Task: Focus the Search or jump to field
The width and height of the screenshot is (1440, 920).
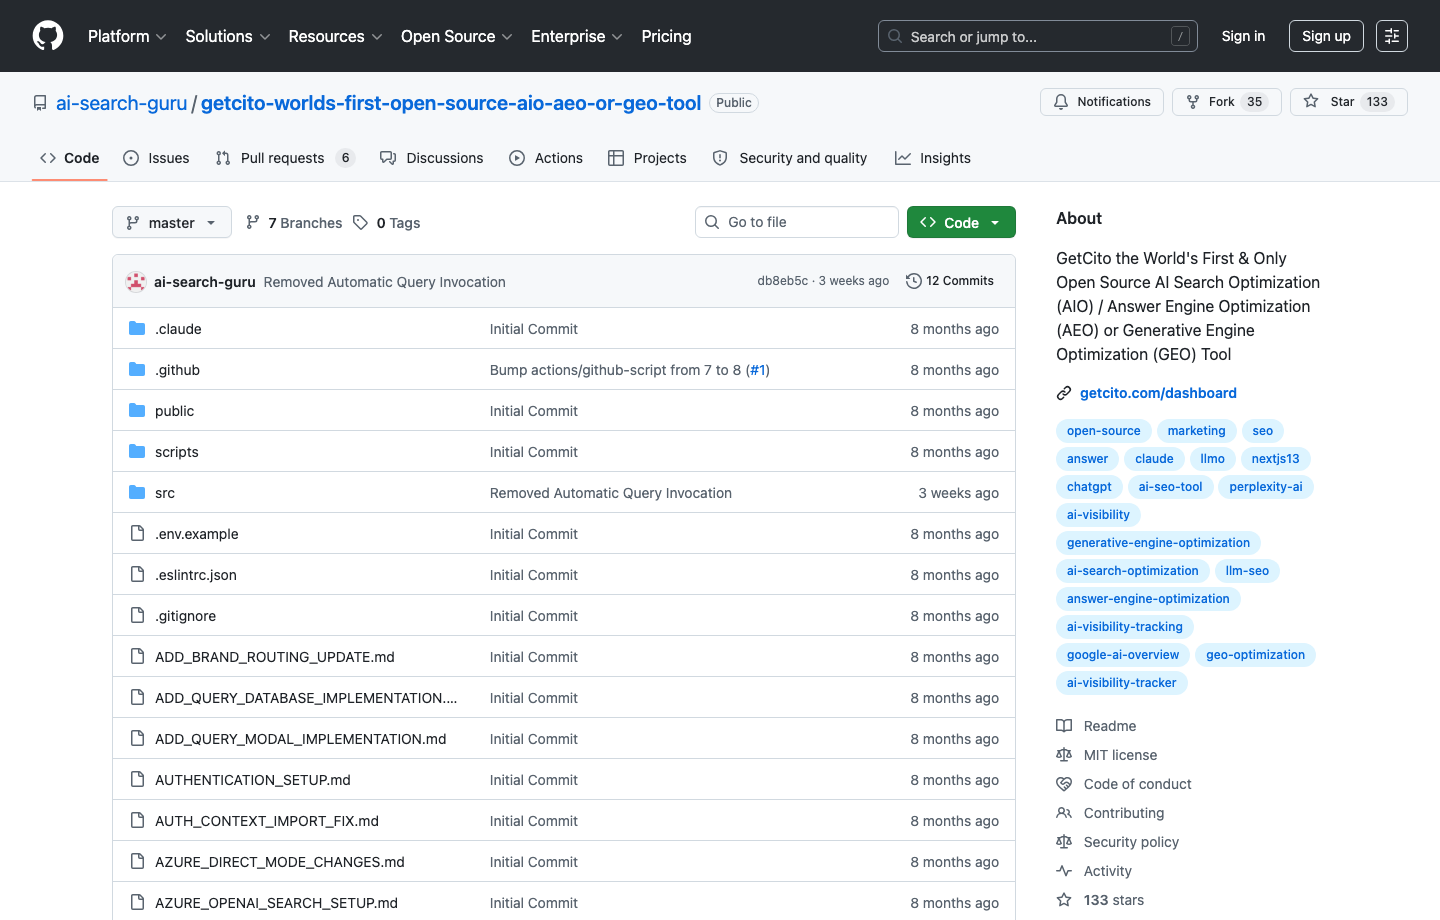Action: (1038, 36)
